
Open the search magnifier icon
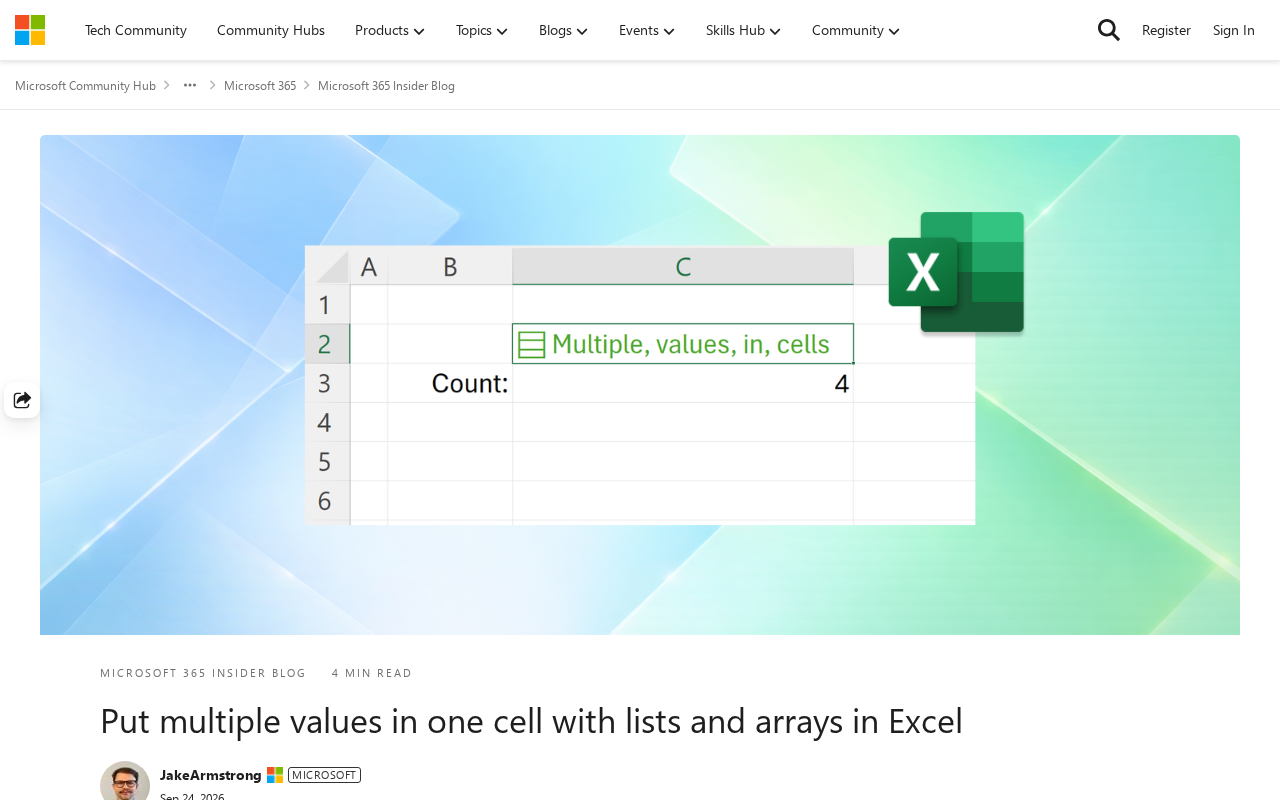tap(1108, 30)
